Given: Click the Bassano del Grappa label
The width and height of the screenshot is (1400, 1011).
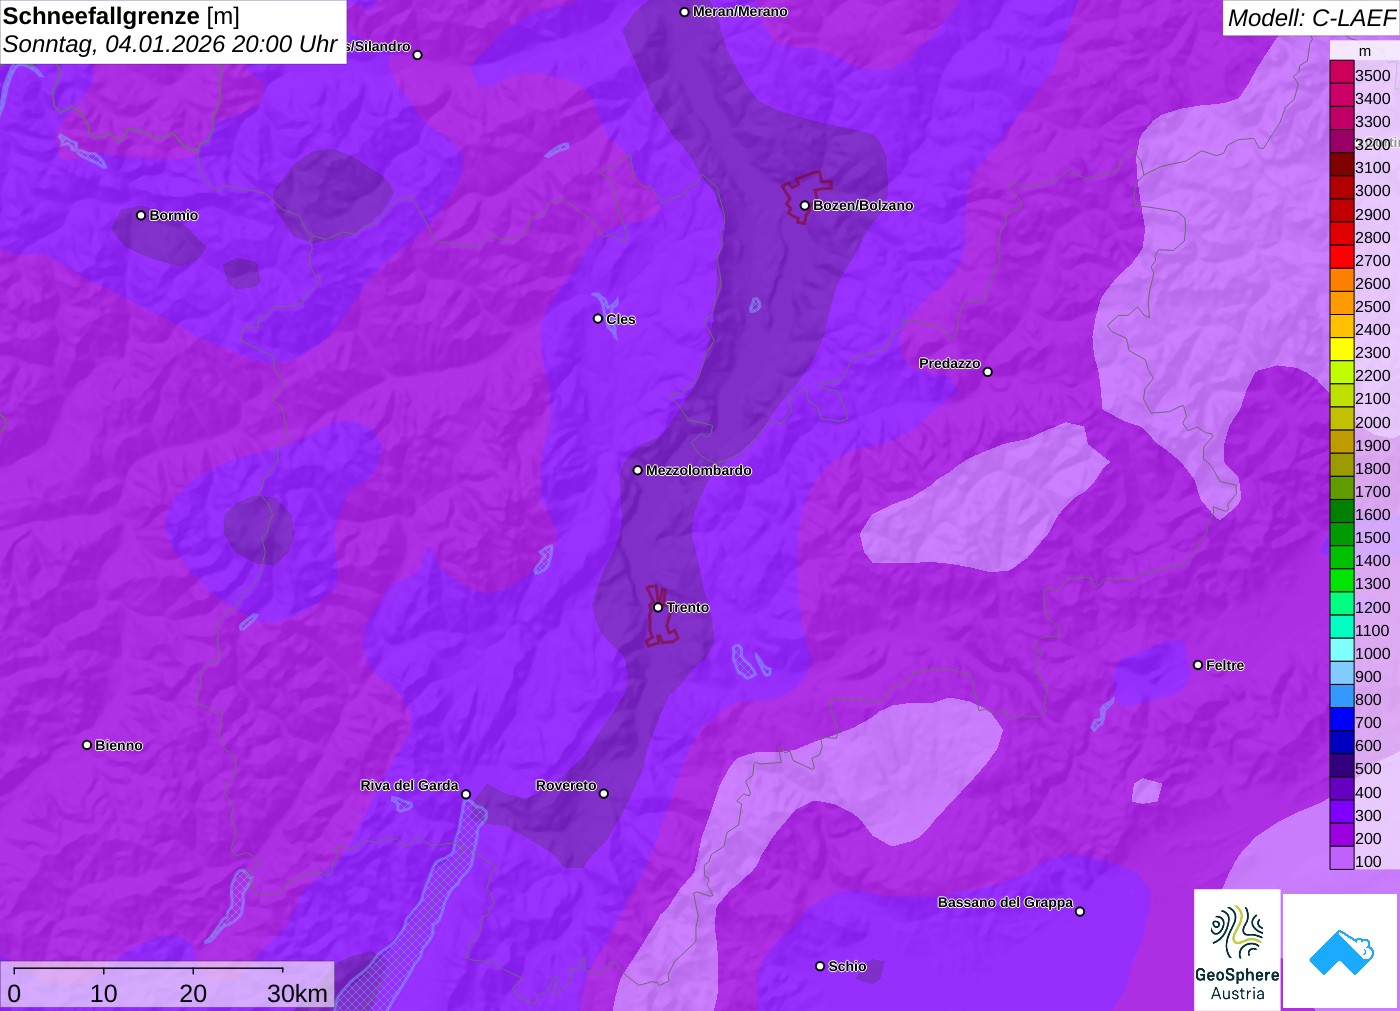Looking at the screenshot, I should pos(1005,902).
